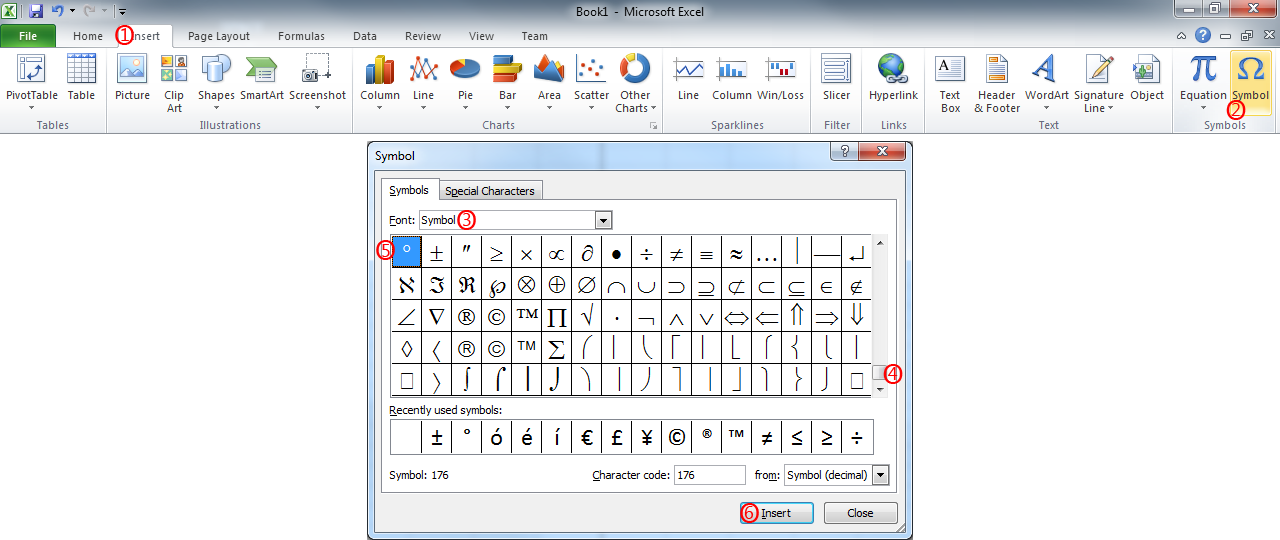
Task: Insert a Slicer
Action: pyautogui.click(x=836, y=78)
